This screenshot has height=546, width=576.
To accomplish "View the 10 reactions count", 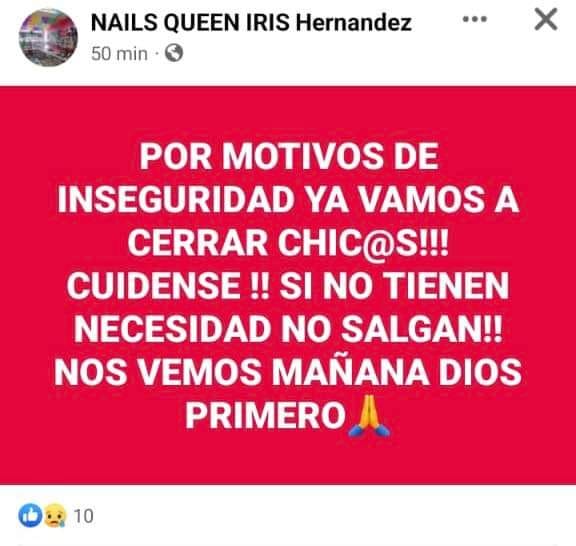I will click(84, 516).
